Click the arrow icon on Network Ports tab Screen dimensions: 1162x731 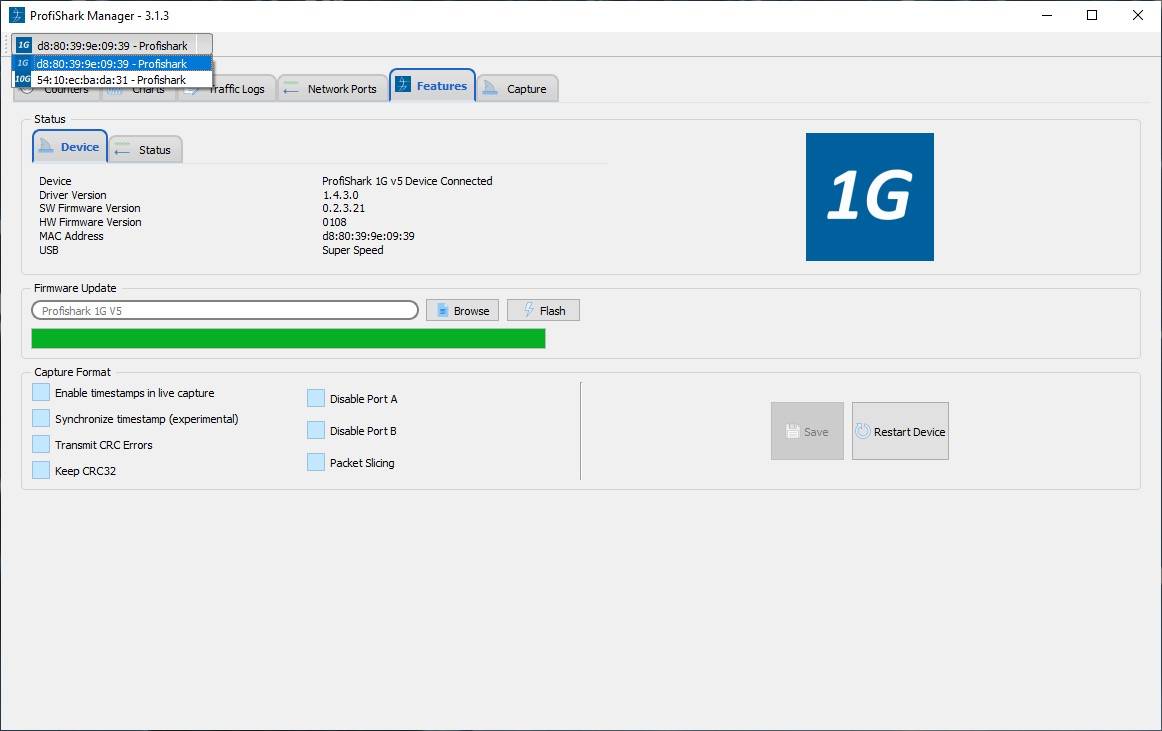[x=291, y=89]
